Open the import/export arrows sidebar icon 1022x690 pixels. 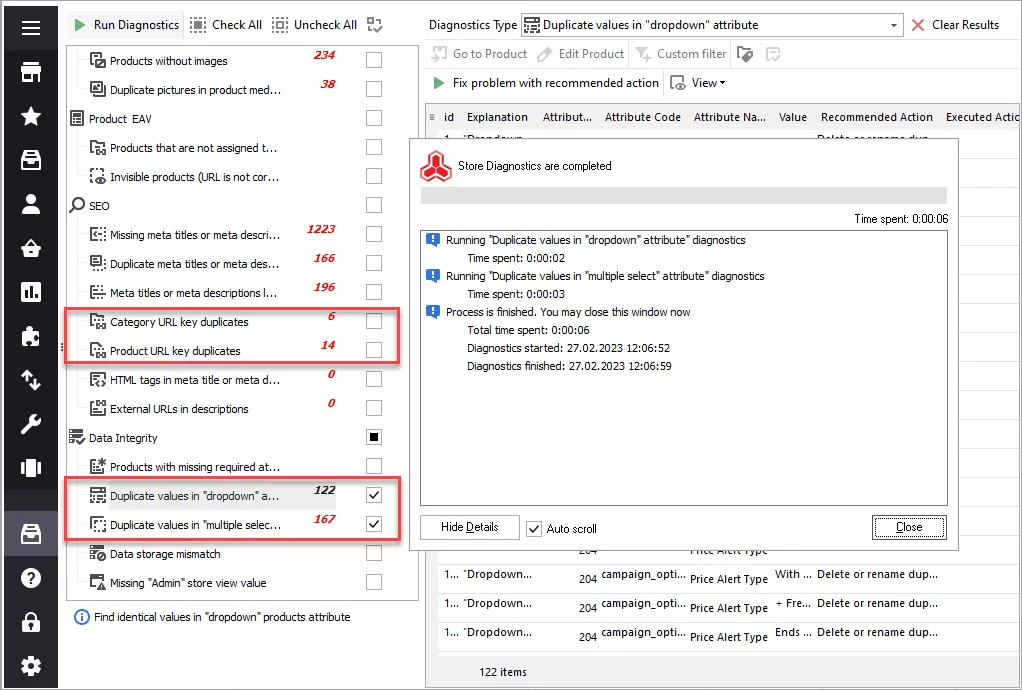point(31,380)
